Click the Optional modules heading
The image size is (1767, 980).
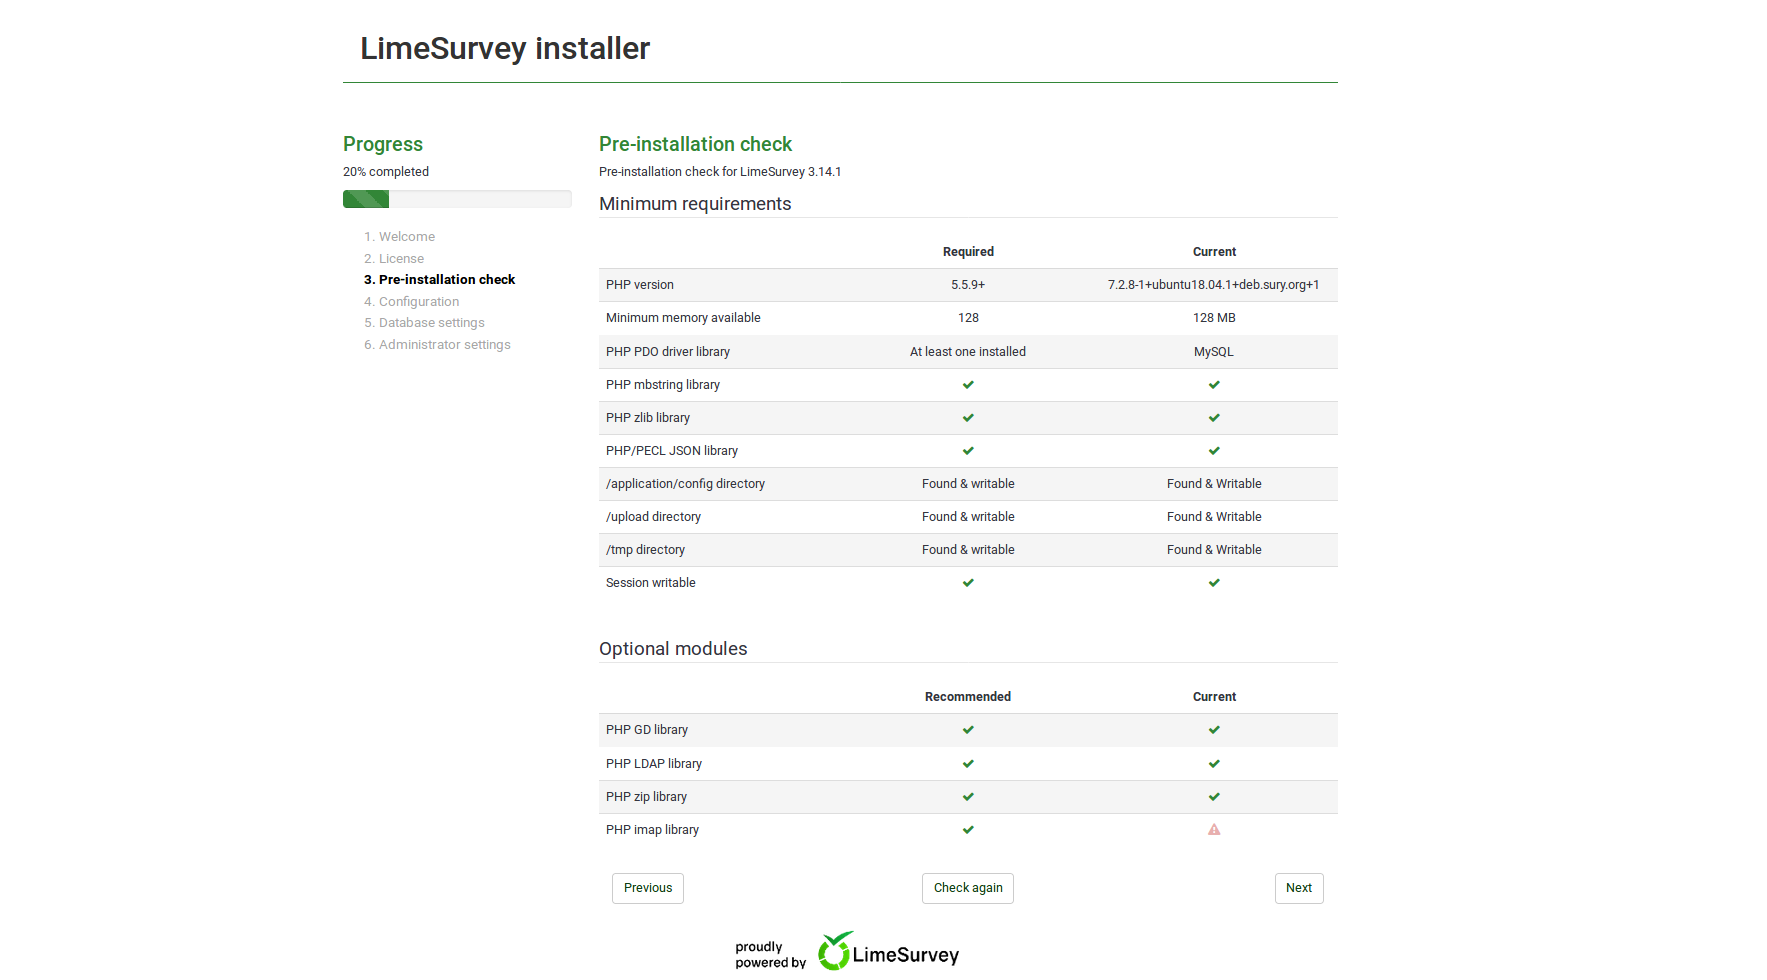[673, 649]
